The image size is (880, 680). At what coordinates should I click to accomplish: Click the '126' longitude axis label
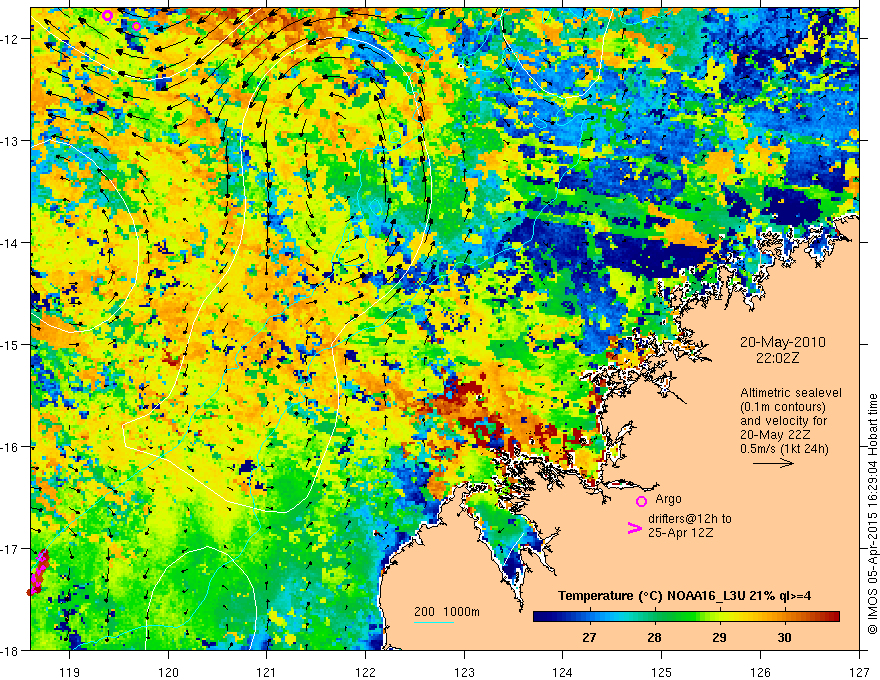760,672
